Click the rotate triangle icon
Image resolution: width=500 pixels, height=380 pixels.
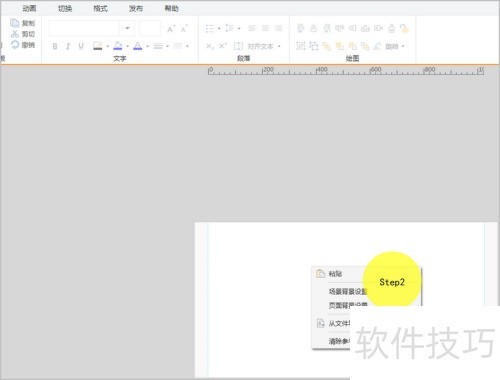377,46
